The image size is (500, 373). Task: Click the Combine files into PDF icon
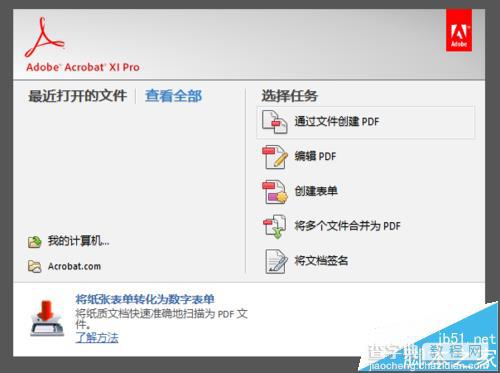[x=275, y=226]
